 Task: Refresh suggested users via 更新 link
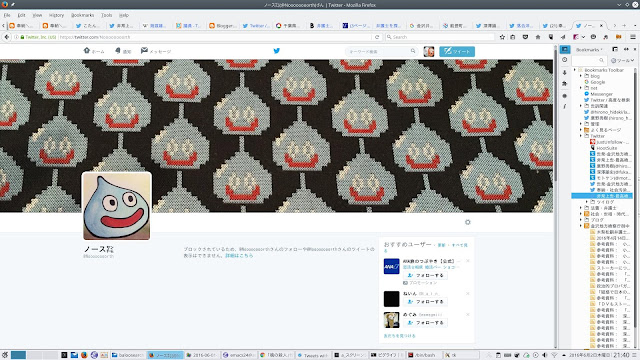coord(442,245)
